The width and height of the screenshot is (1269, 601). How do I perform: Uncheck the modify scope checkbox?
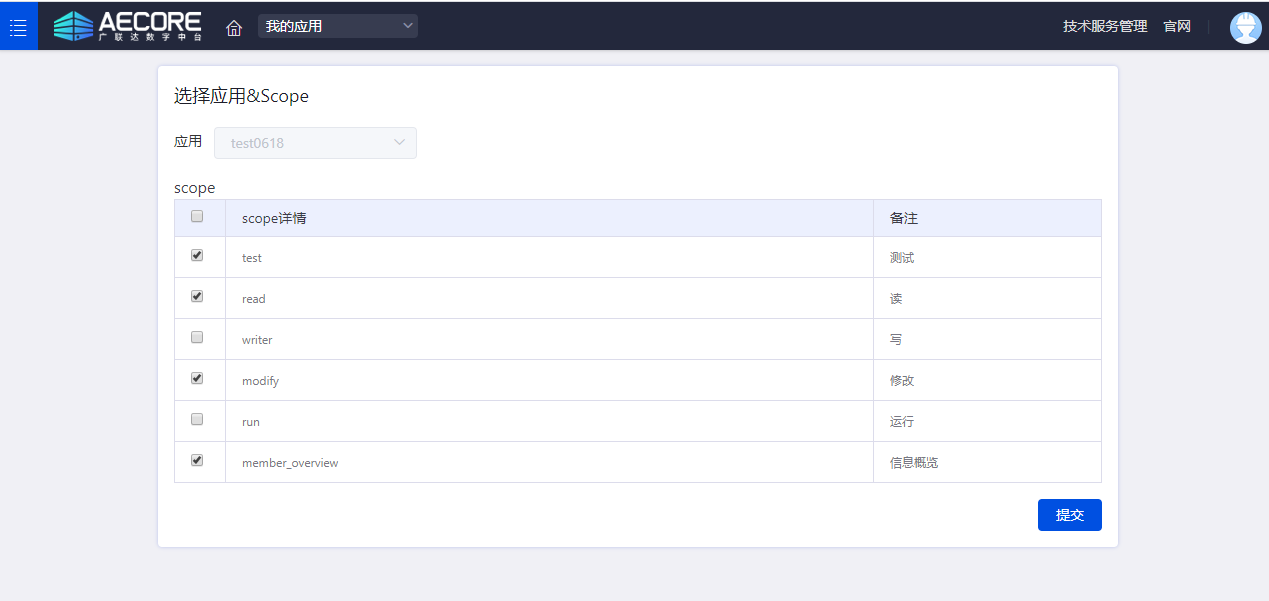tap(197, 379)
